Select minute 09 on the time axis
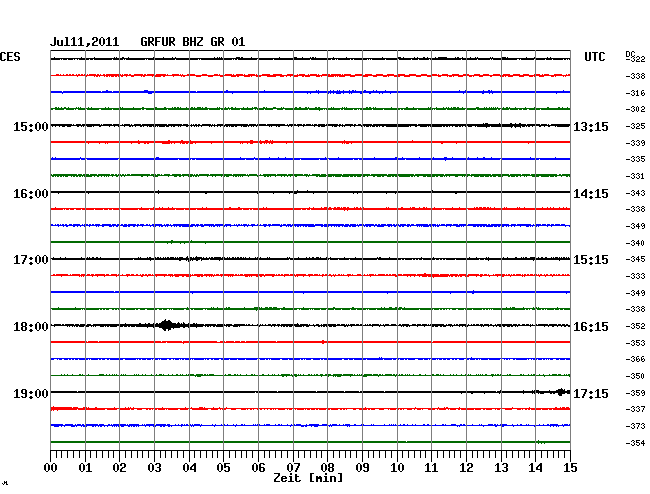 click(362, 468)
